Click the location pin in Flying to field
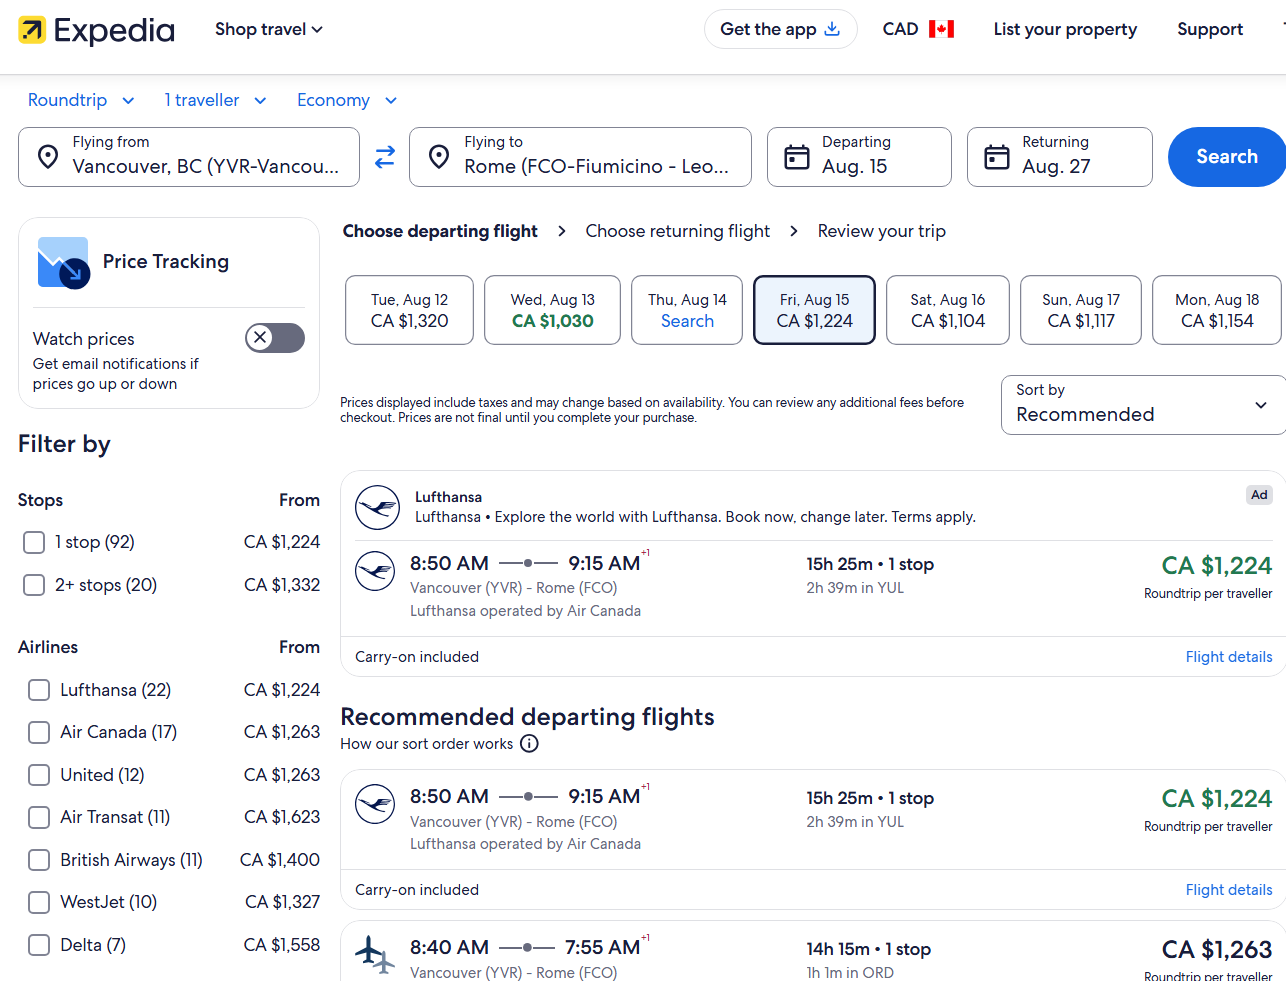Image resolution: width=1286 pixels, height=981 pixels. click(438, 157)
